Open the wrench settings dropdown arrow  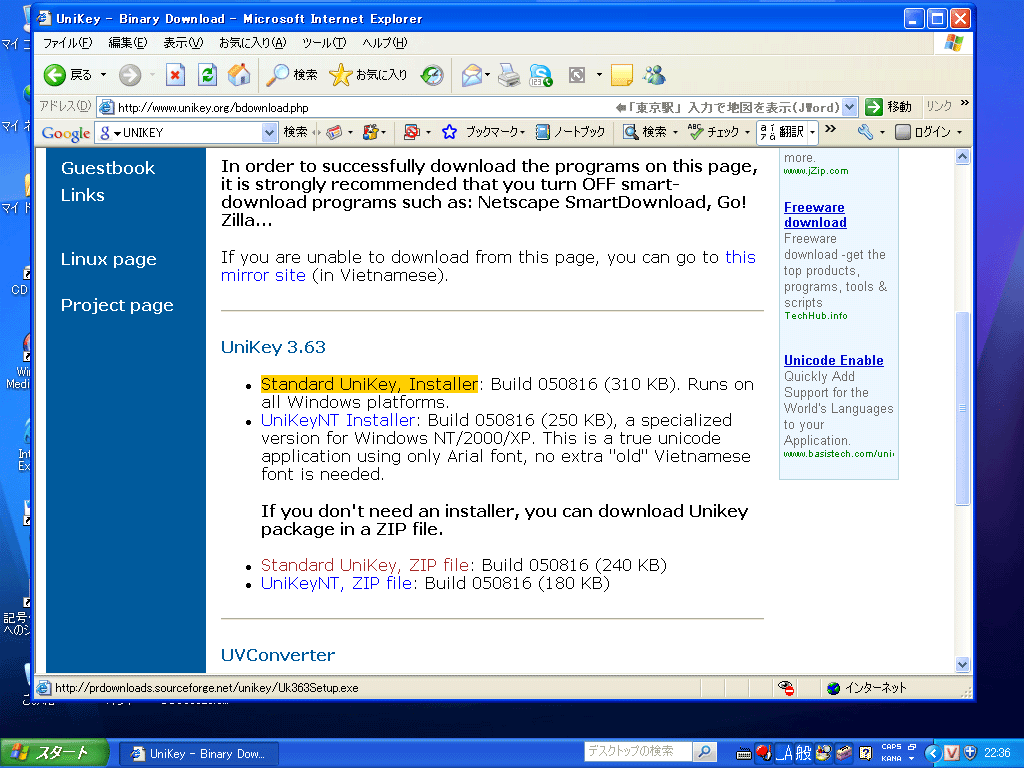[x=882, y=133]
